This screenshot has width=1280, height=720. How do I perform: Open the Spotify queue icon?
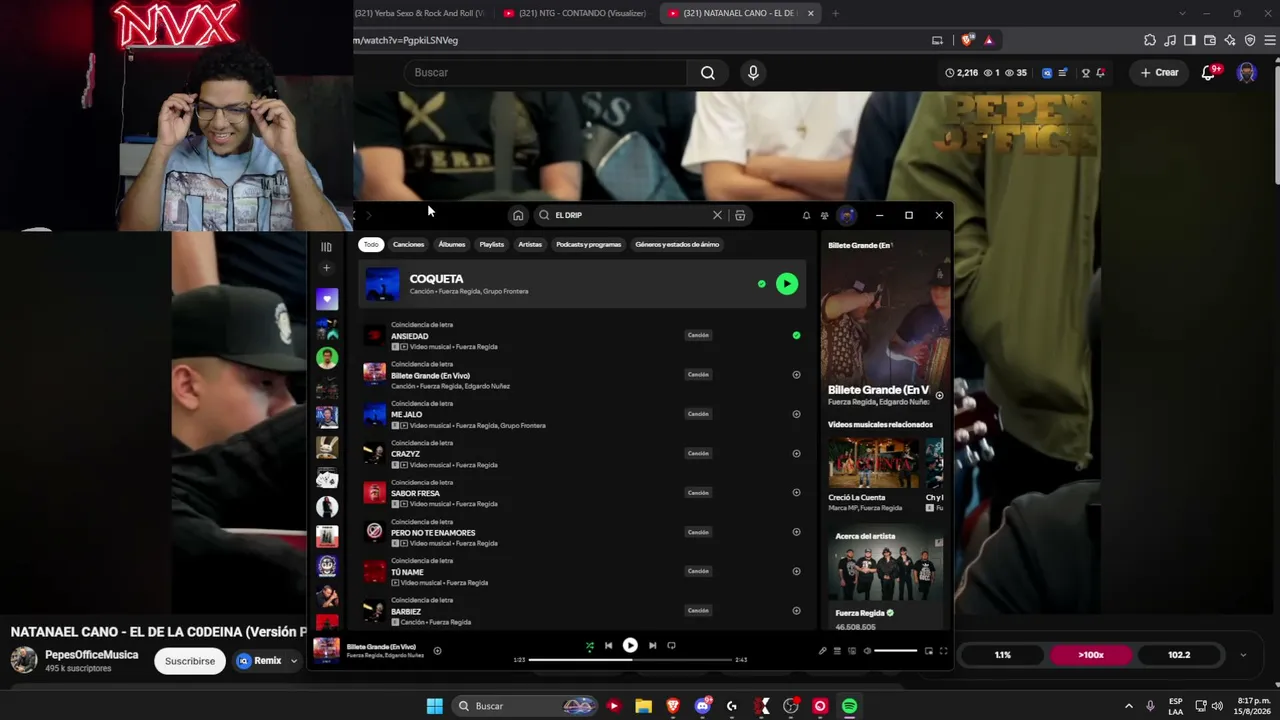837,651
